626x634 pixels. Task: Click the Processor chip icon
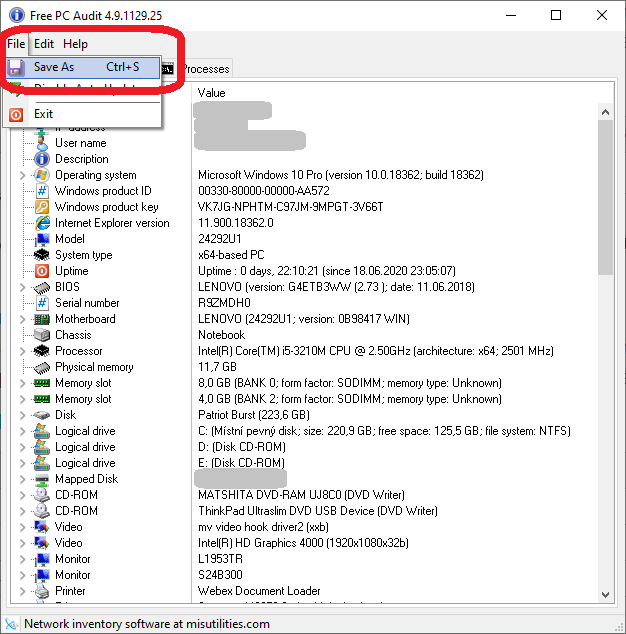42,351
